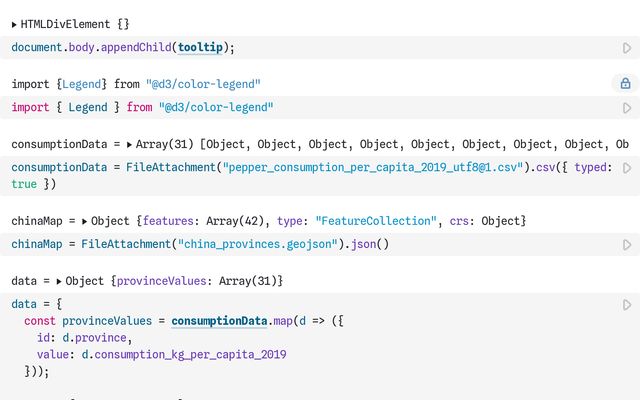Click the lock icon on import cell
Viewport: 640px width, 400px height.
[x=626, y=84]
